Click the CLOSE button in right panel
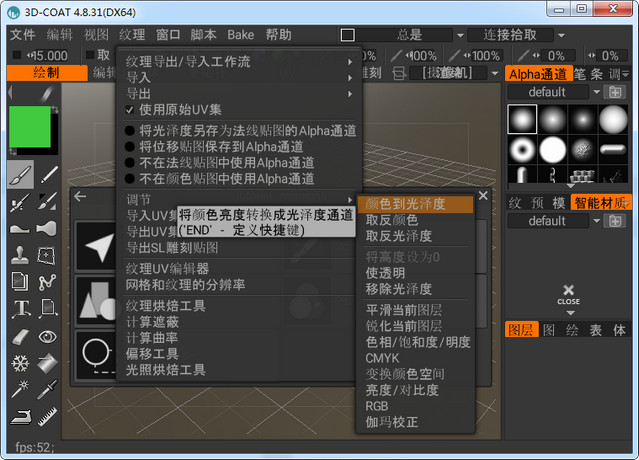This screenshot has height=460, width=639. tap(568, 294)
